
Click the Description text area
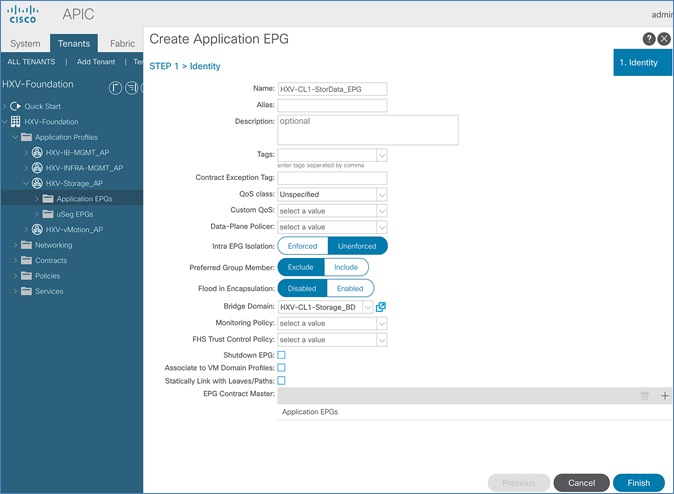tap(368, 130)
